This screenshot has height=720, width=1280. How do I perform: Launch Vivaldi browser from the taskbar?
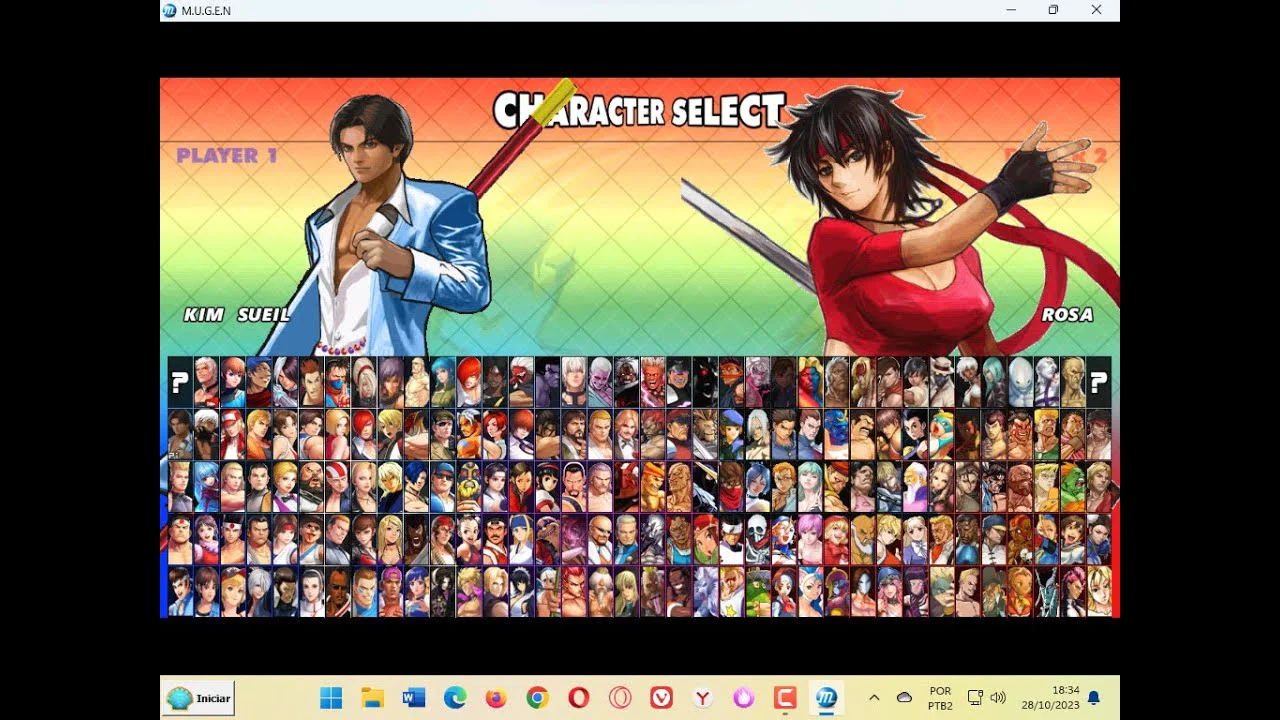click(661, 698)
